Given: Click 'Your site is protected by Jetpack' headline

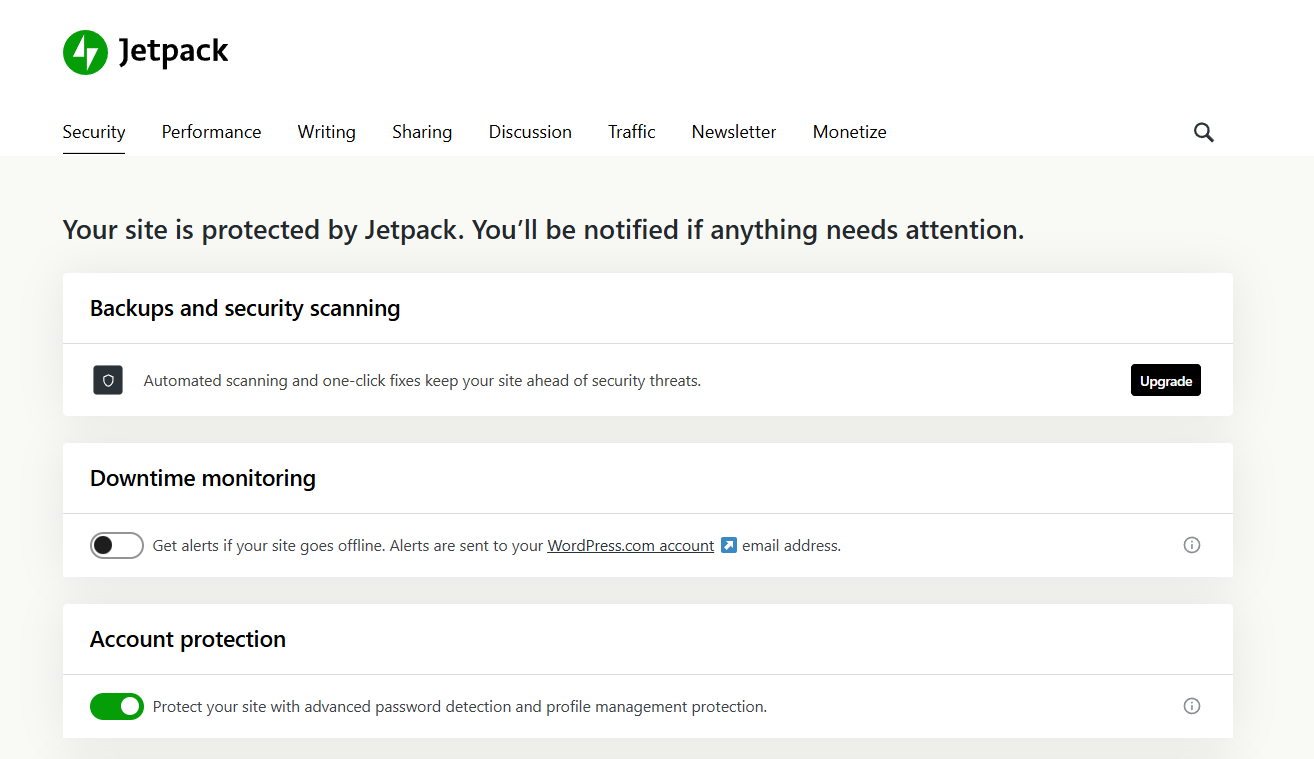Looking at the screenshot, I should point(543,230).
